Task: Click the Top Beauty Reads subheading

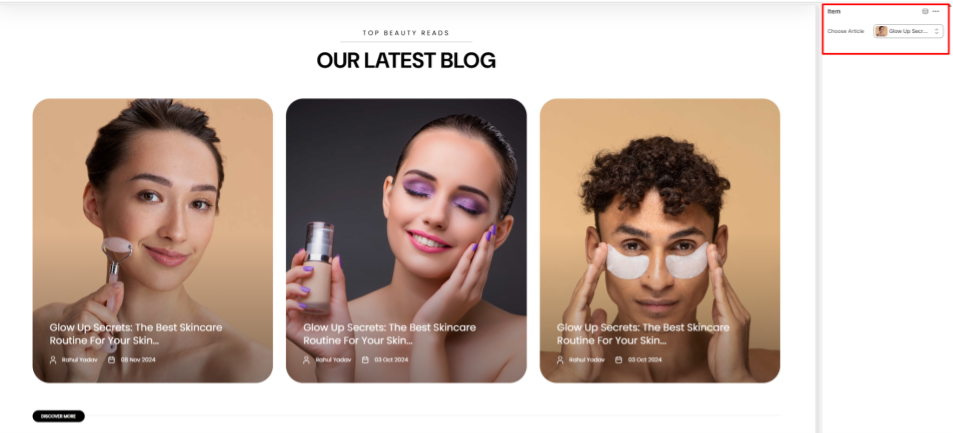Action: pos(406,33)
